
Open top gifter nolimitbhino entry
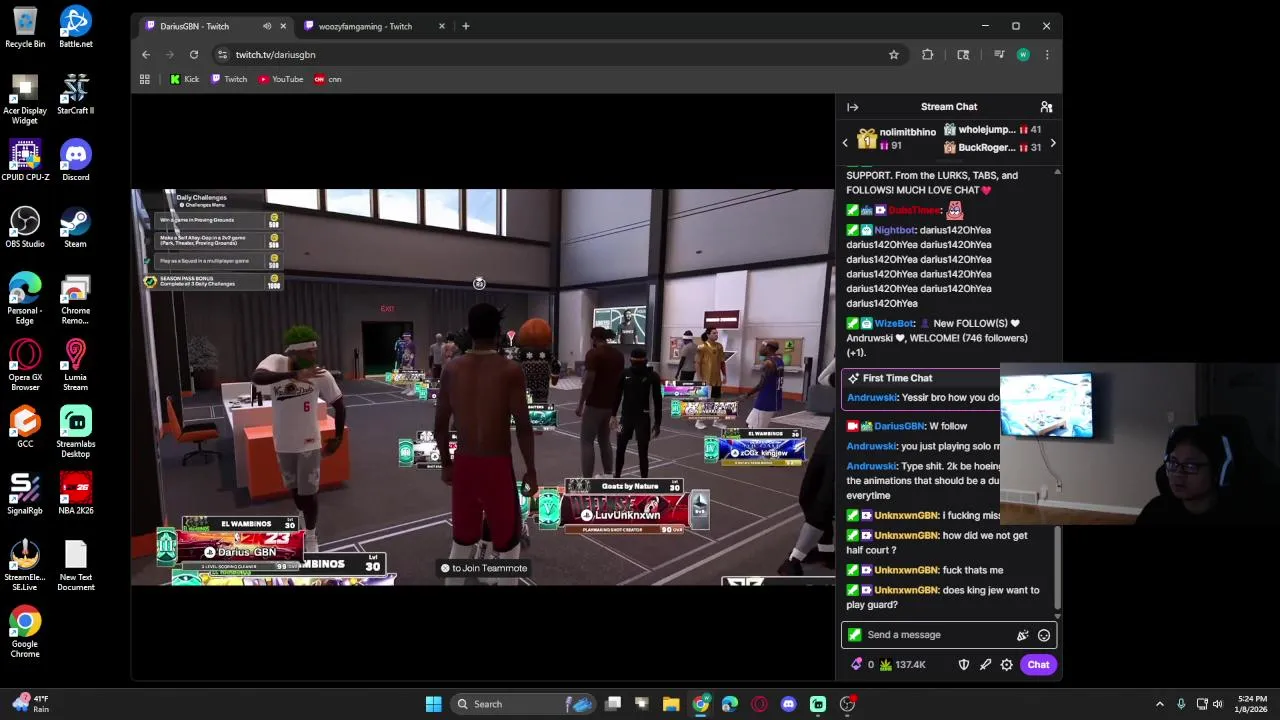[897, 139]
